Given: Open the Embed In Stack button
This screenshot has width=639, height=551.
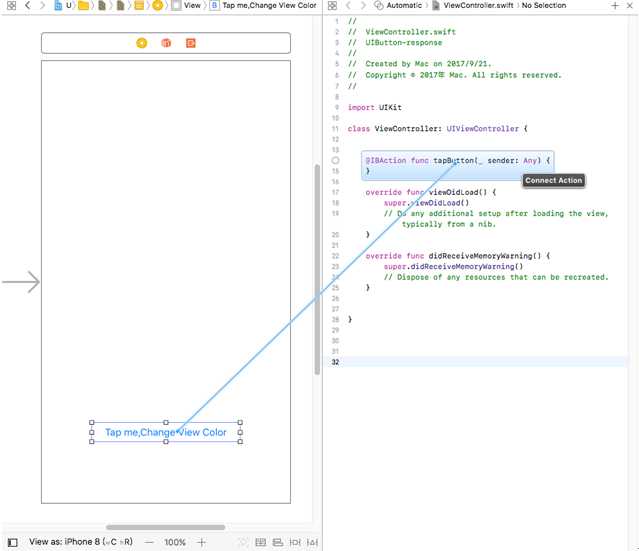Looking at the screenshot, I should [x=260, y=542].
